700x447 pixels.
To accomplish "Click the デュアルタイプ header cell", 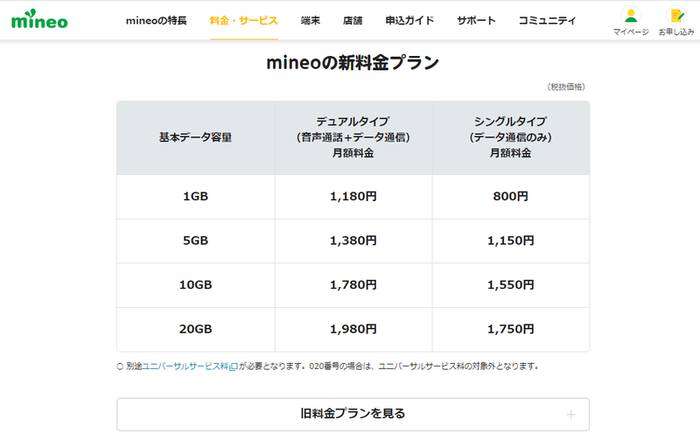I will [x=353, y=138].
